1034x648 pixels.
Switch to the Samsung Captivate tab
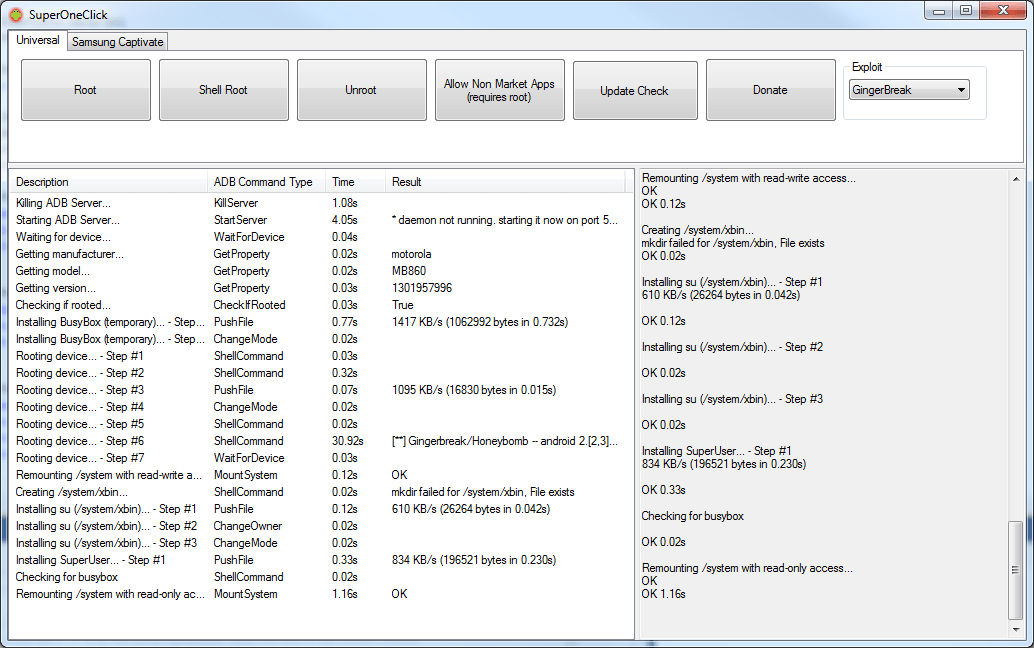point(118,42)
